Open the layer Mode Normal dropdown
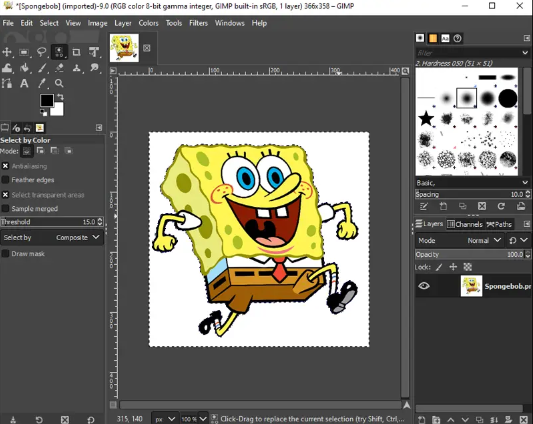This screenshot has width=533, height=424. (x=460, y=240)
